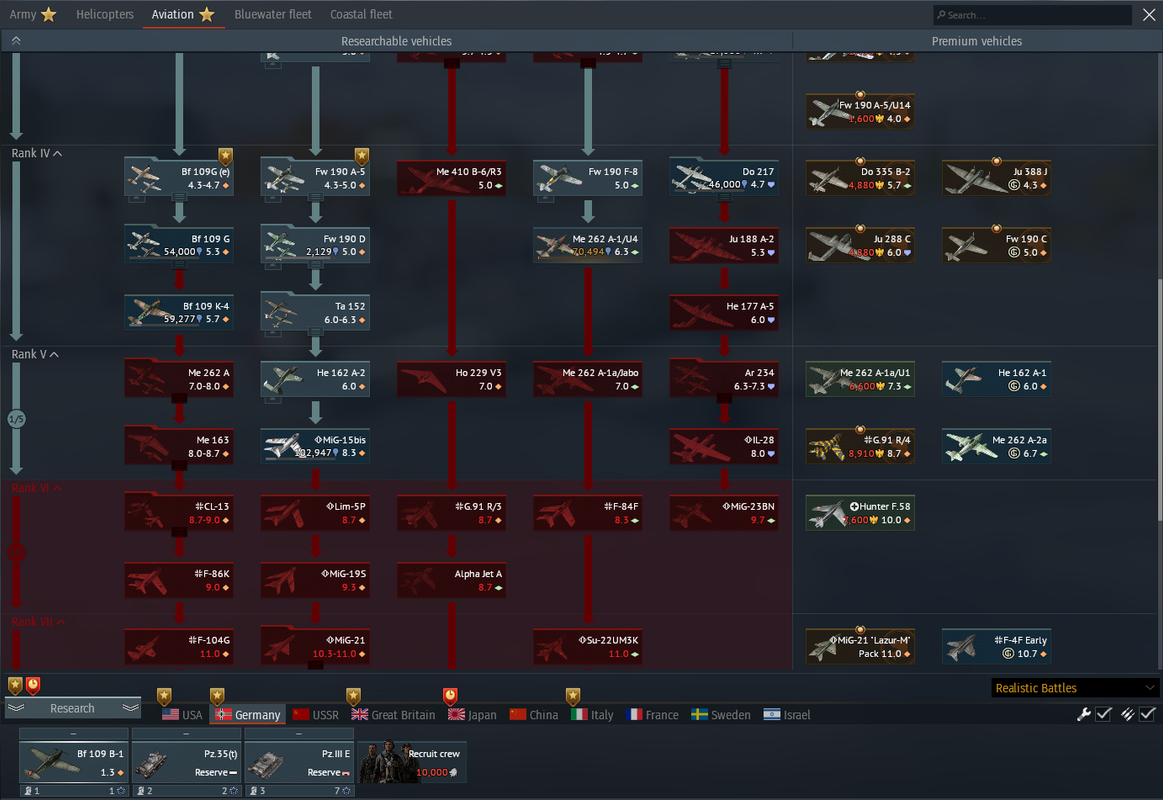Choose the China nation tab

click(x=534, y=715)
